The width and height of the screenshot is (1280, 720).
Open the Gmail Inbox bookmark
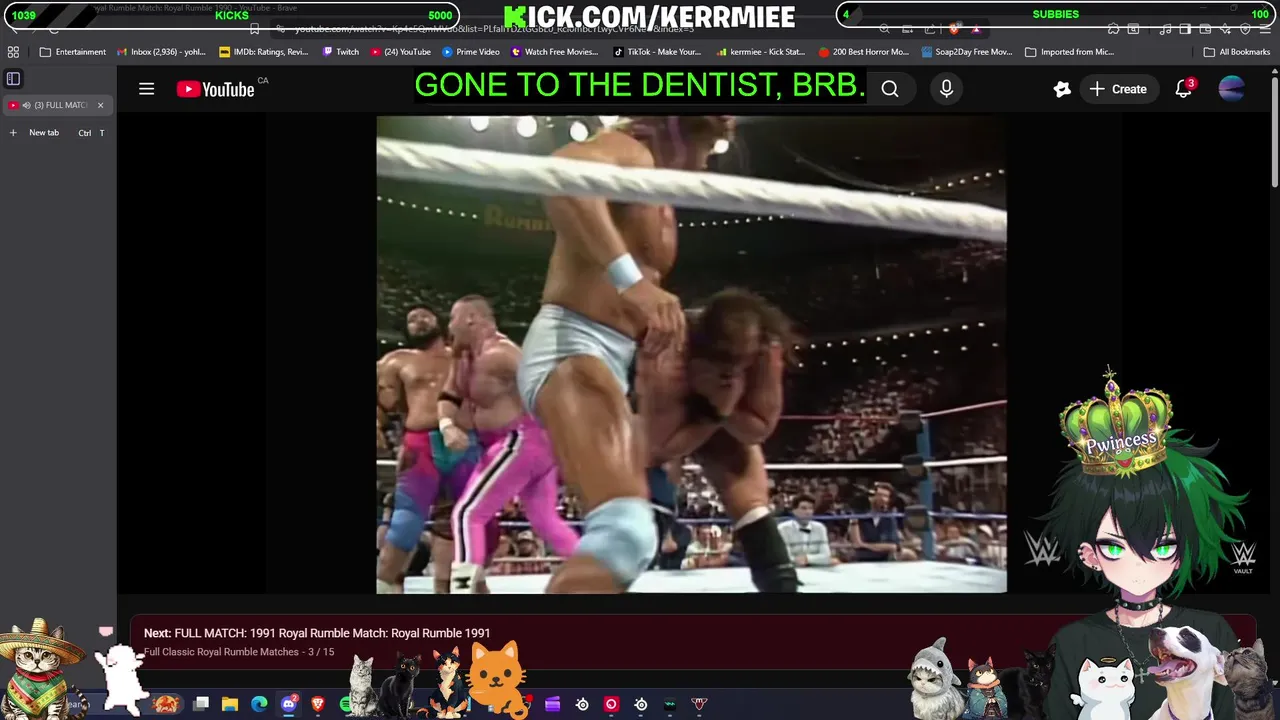coord(161,52)
